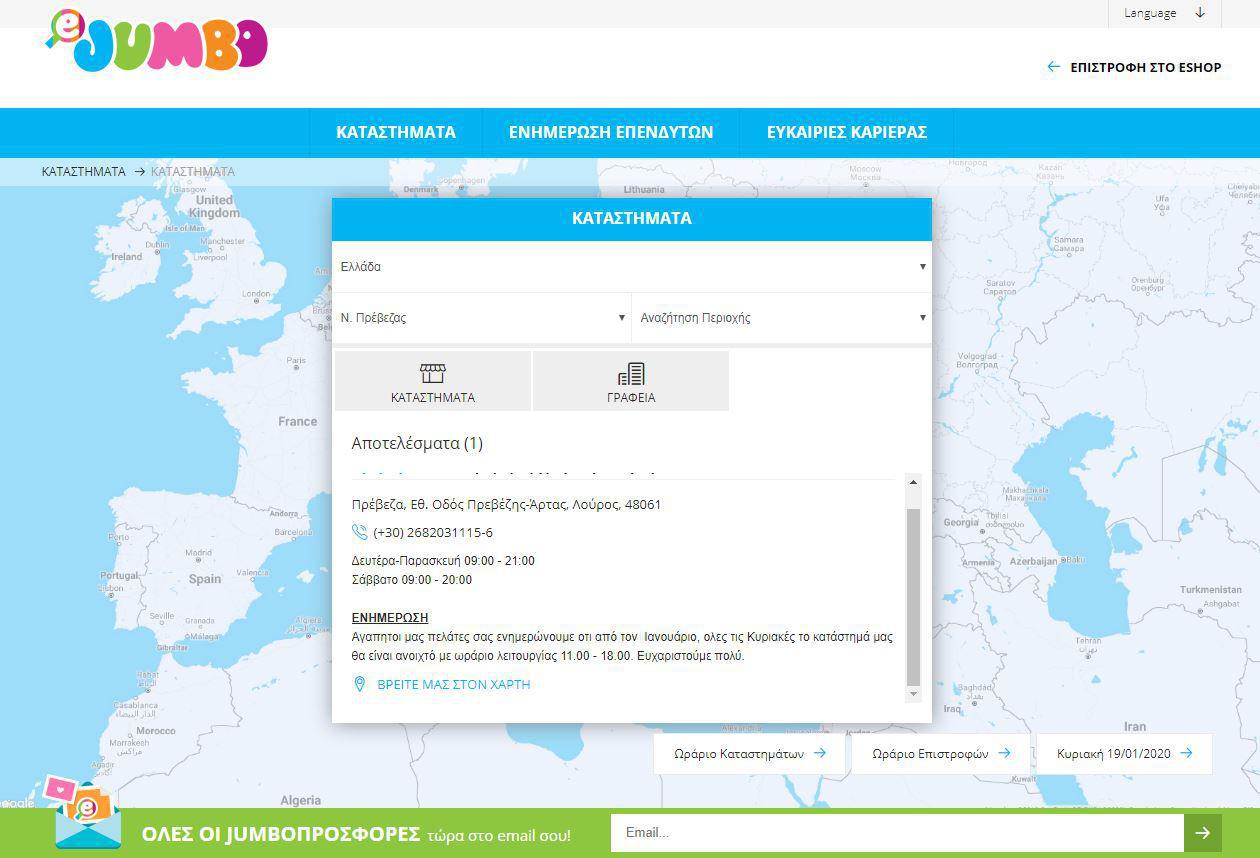
Task: Click the storefront icon above ΚΑΤΑΣΤΗΜΑΤΑ
Action: point(432,374)
